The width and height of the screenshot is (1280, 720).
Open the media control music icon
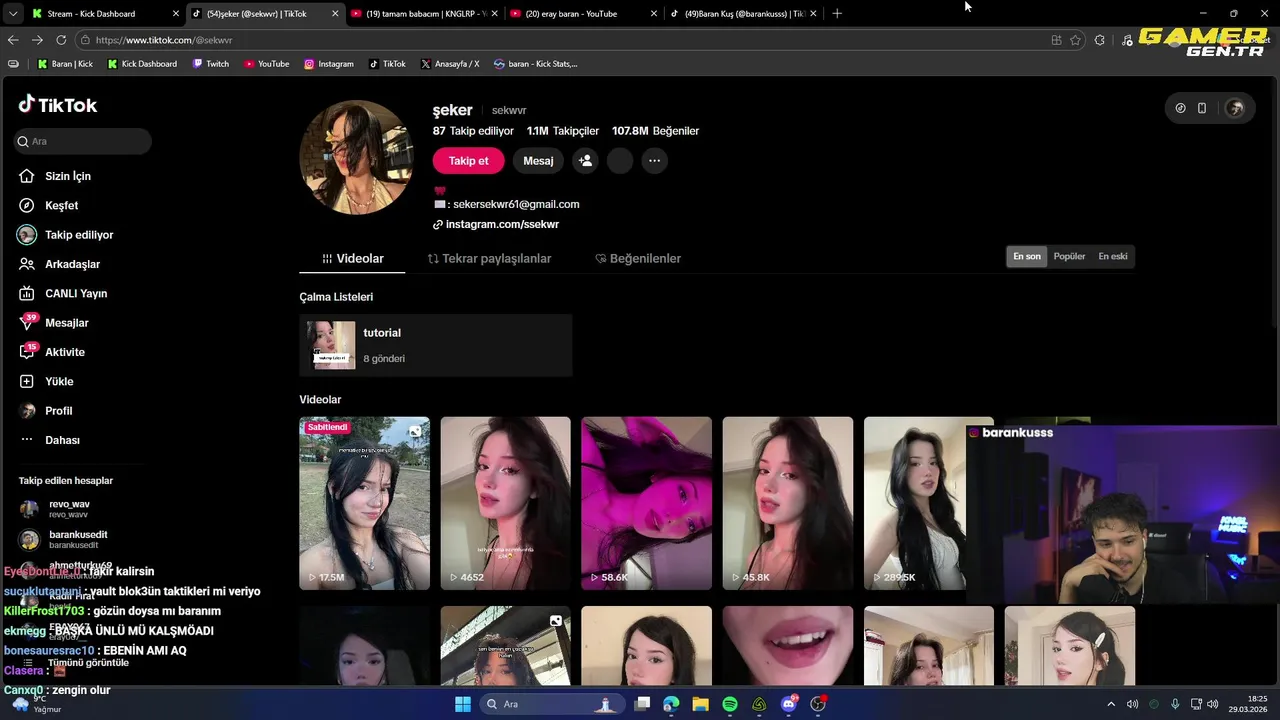(x=1127, y=40)
